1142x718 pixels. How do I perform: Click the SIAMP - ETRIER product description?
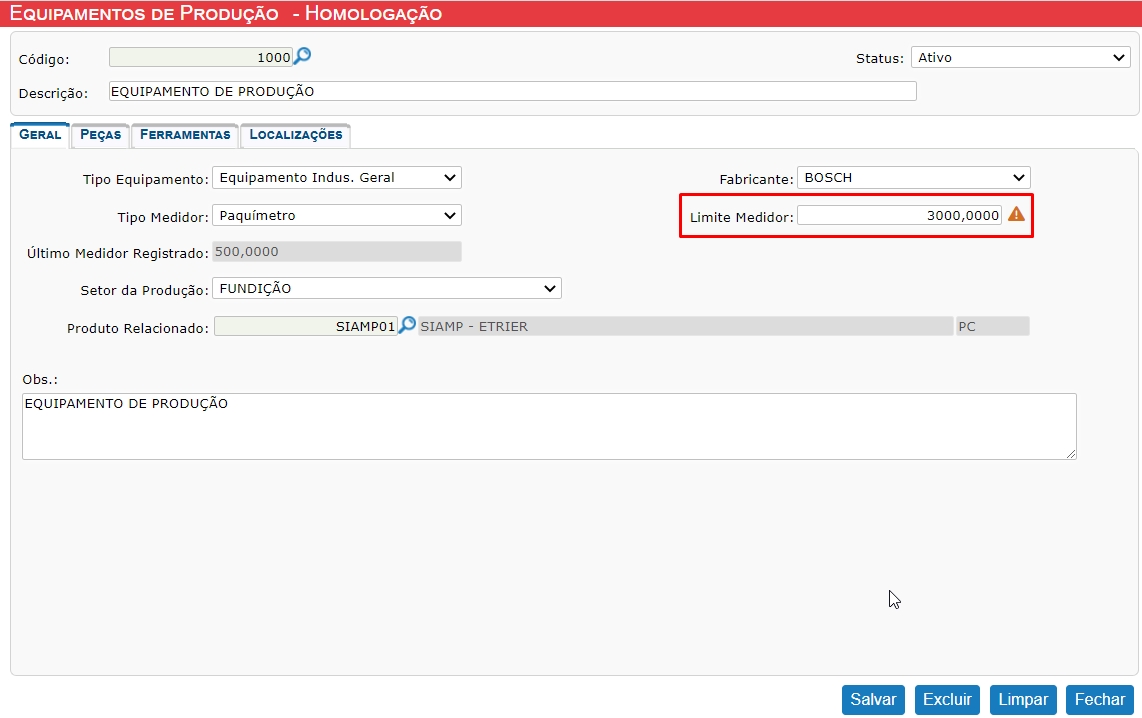pyautogui.click(x=685, y=326)
